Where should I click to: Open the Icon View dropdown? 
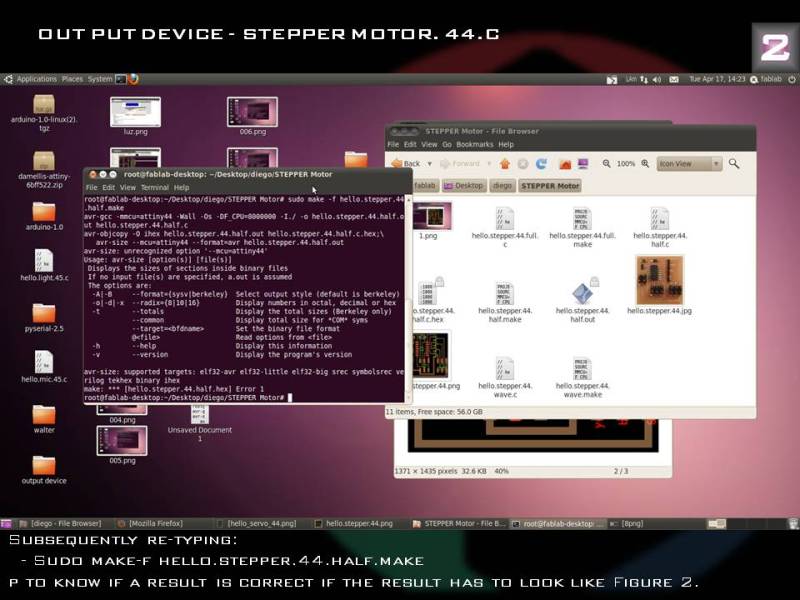click(x=689, y=164)
